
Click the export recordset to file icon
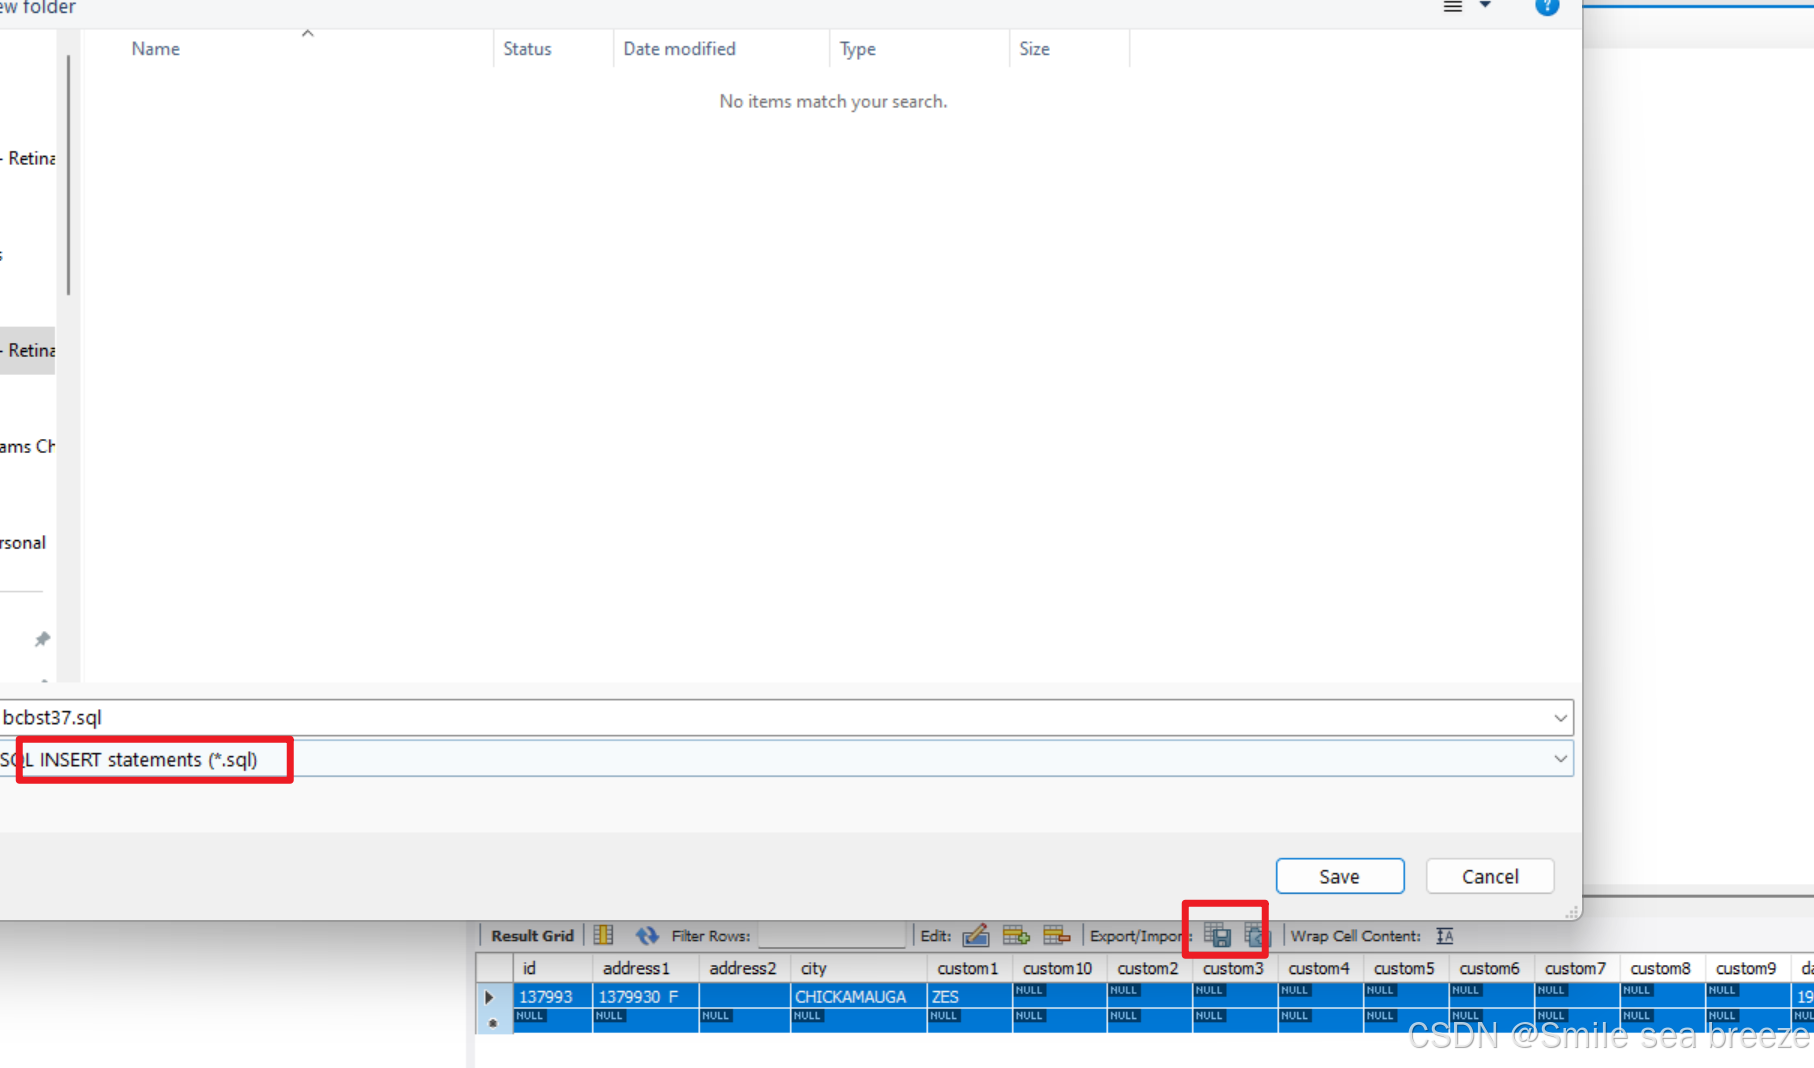1217,935
